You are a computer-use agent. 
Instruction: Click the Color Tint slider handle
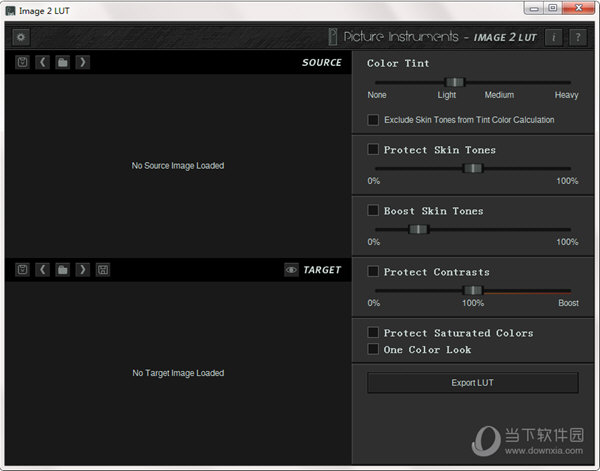pos(455,82)
